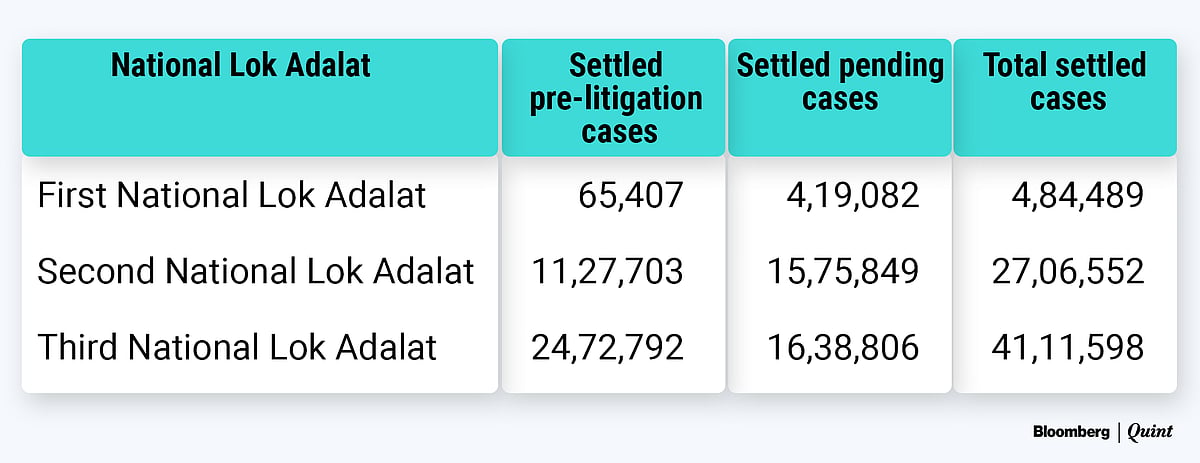
Task: Click the Settled pre-litigation cases header
Action: click(x=615, y=98)
